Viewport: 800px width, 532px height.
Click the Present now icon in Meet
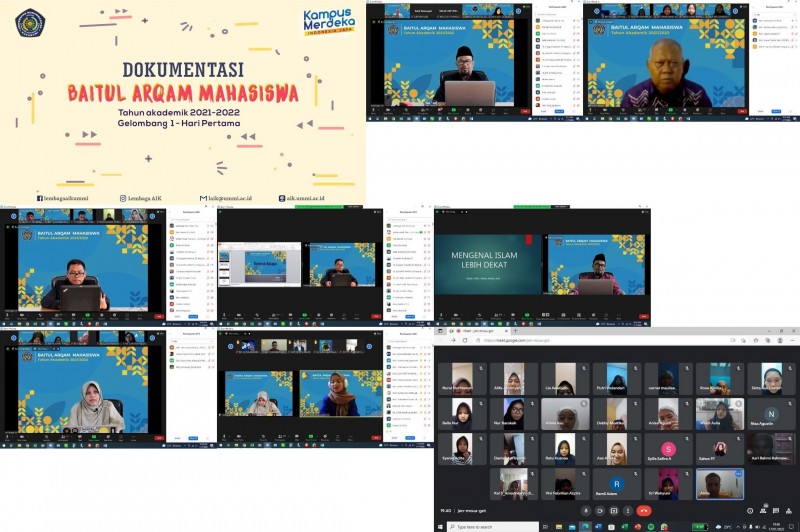pos(614,511)
